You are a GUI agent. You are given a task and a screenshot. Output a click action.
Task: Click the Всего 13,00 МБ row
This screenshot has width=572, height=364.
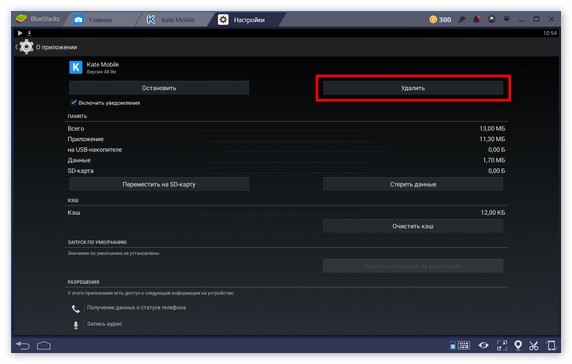coord(286,128)
